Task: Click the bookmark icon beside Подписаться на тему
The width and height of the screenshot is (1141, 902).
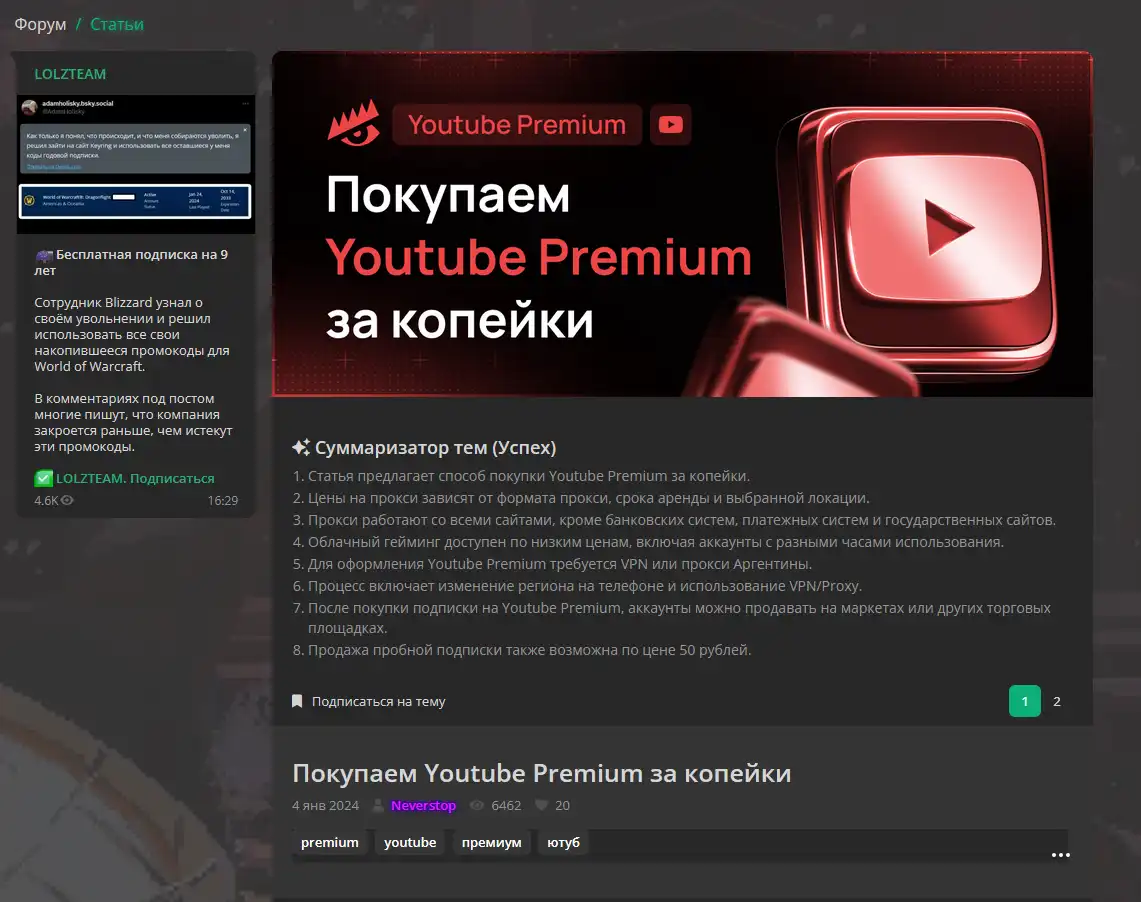Action: (297, 702)
